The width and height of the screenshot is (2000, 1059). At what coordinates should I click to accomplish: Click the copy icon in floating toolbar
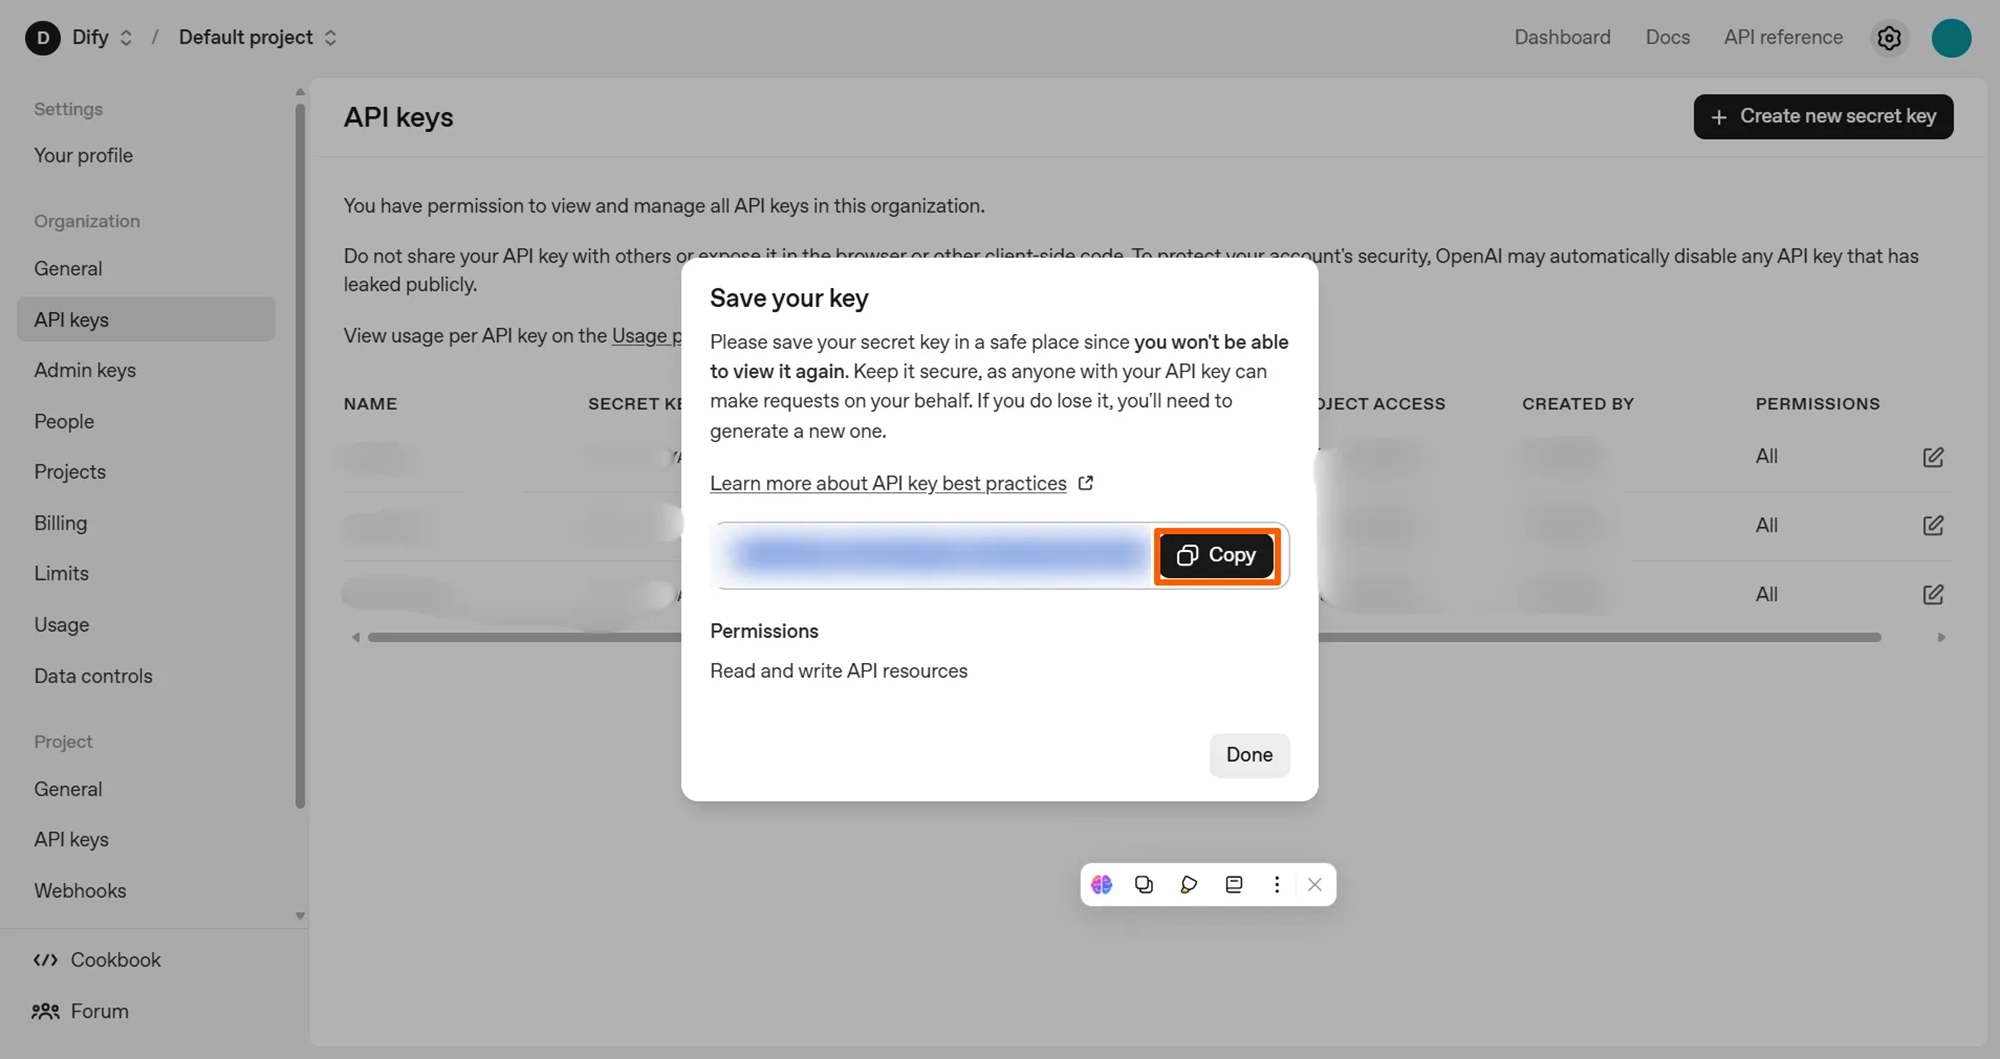[x=1144, y=884]
